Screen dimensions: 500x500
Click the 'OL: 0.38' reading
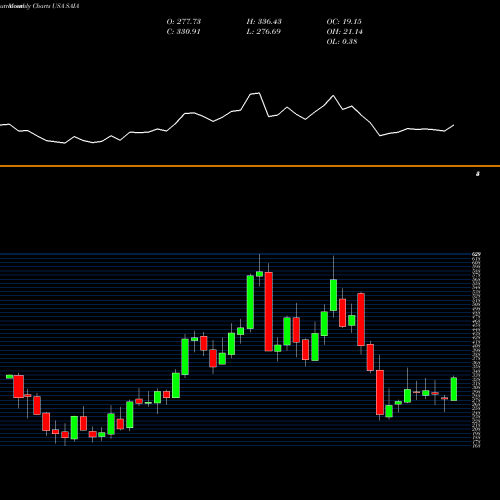[x=342, y=42]
